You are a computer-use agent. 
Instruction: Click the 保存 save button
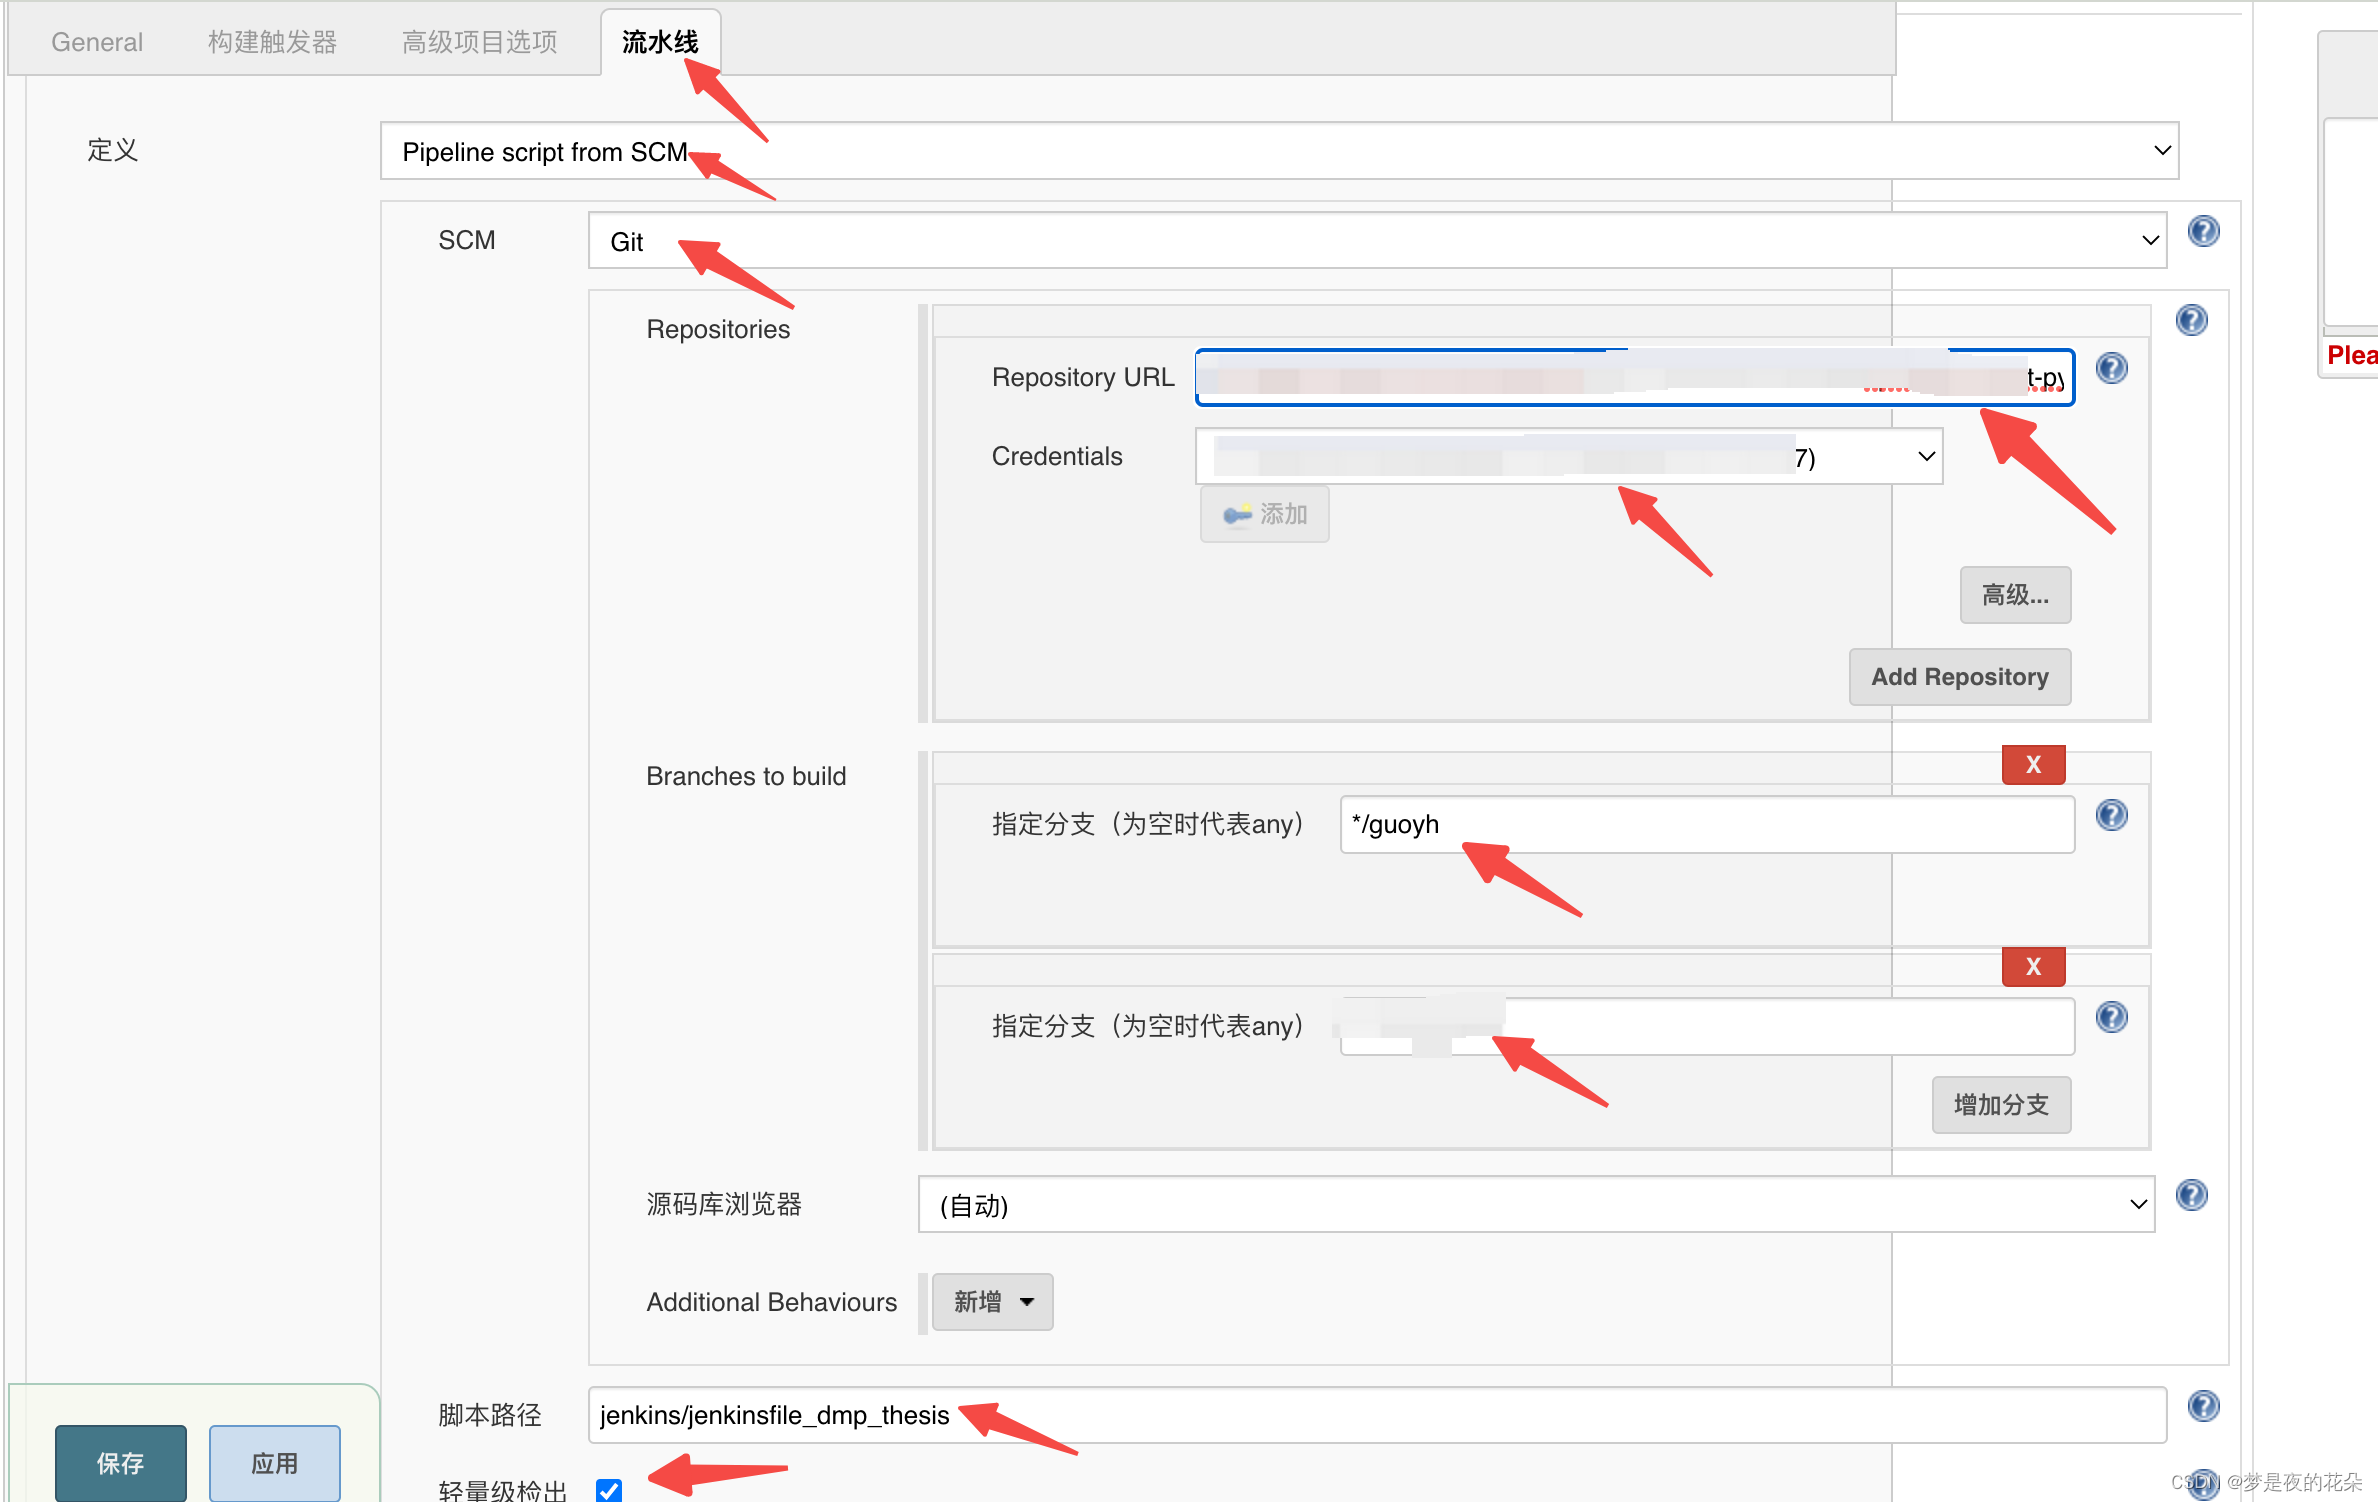(x=120, y=1463)
